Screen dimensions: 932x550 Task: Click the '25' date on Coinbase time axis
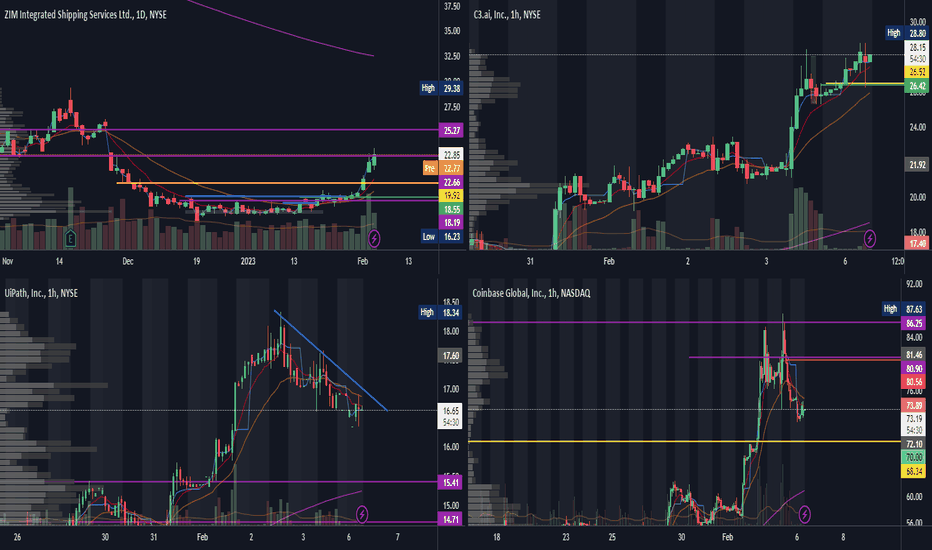tap(612, 537)
